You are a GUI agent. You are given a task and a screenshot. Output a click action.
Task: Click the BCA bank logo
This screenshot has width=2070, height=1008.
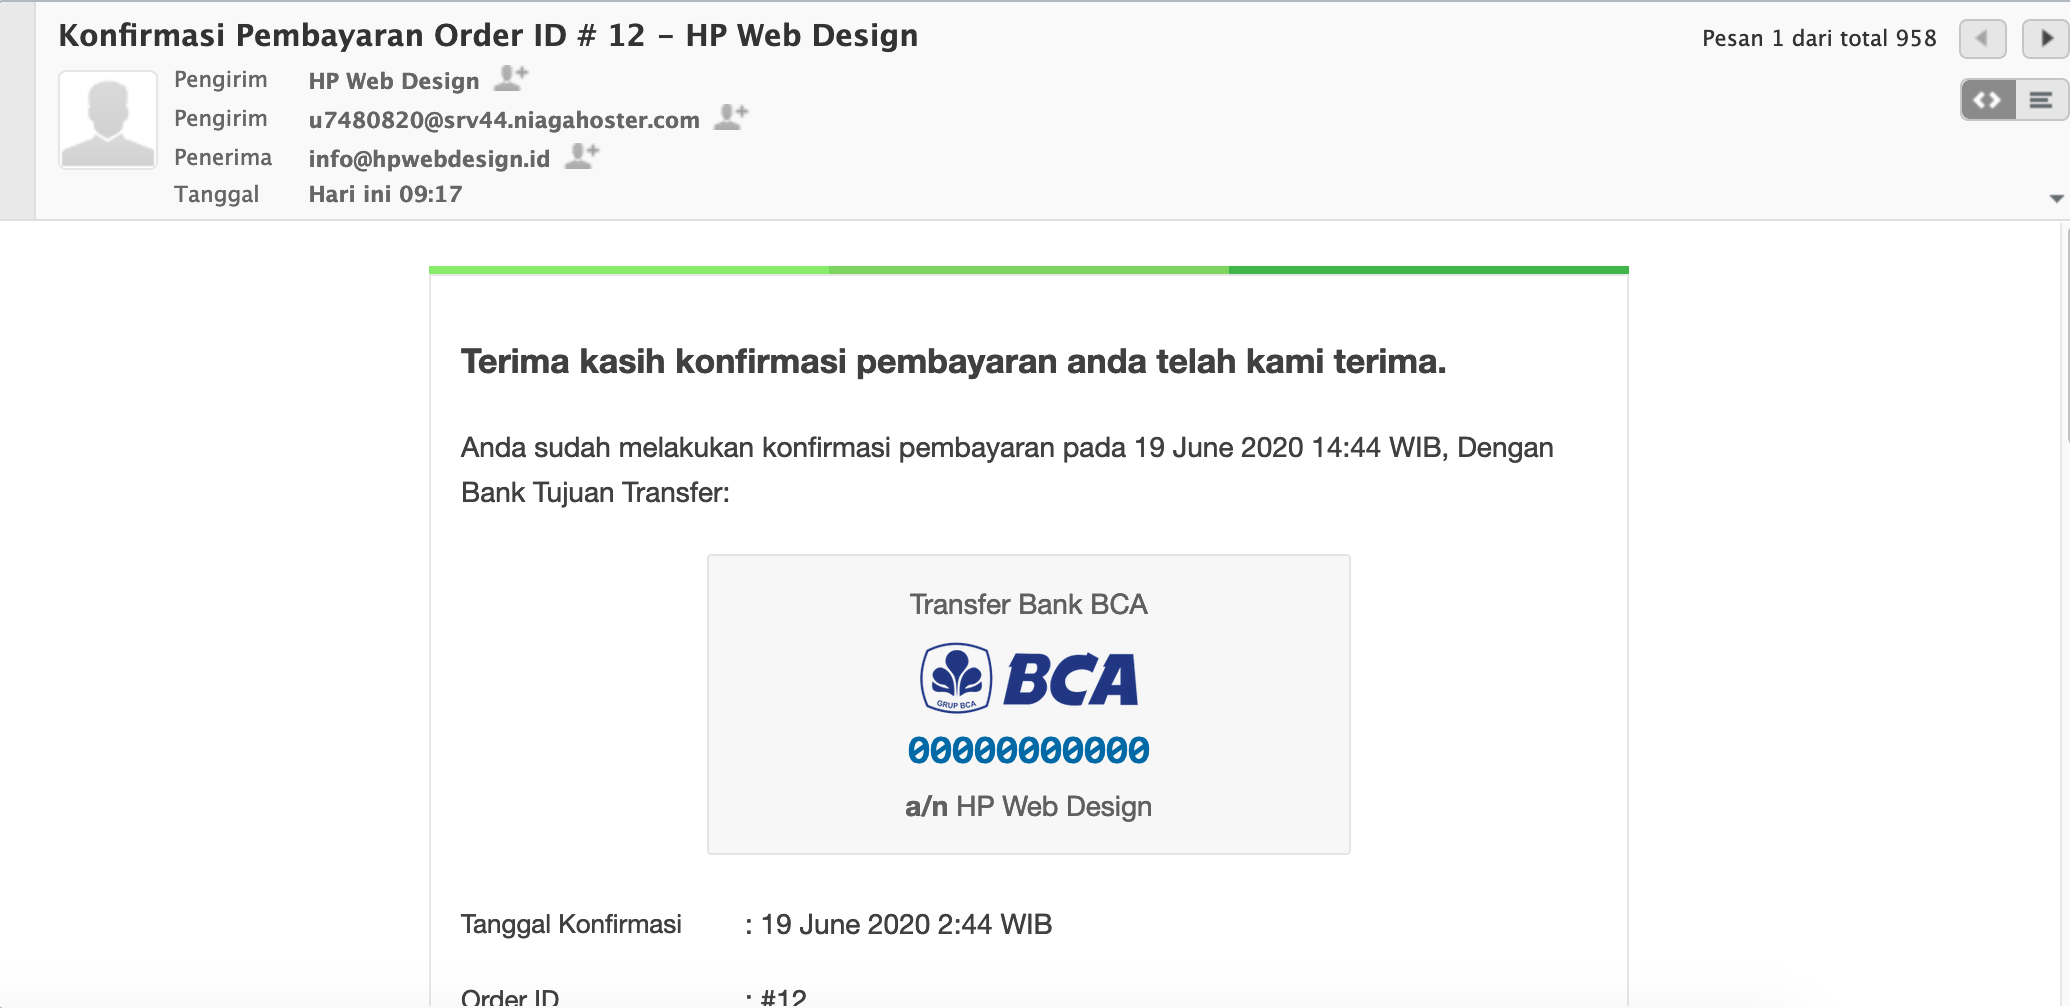point(1029,678)
